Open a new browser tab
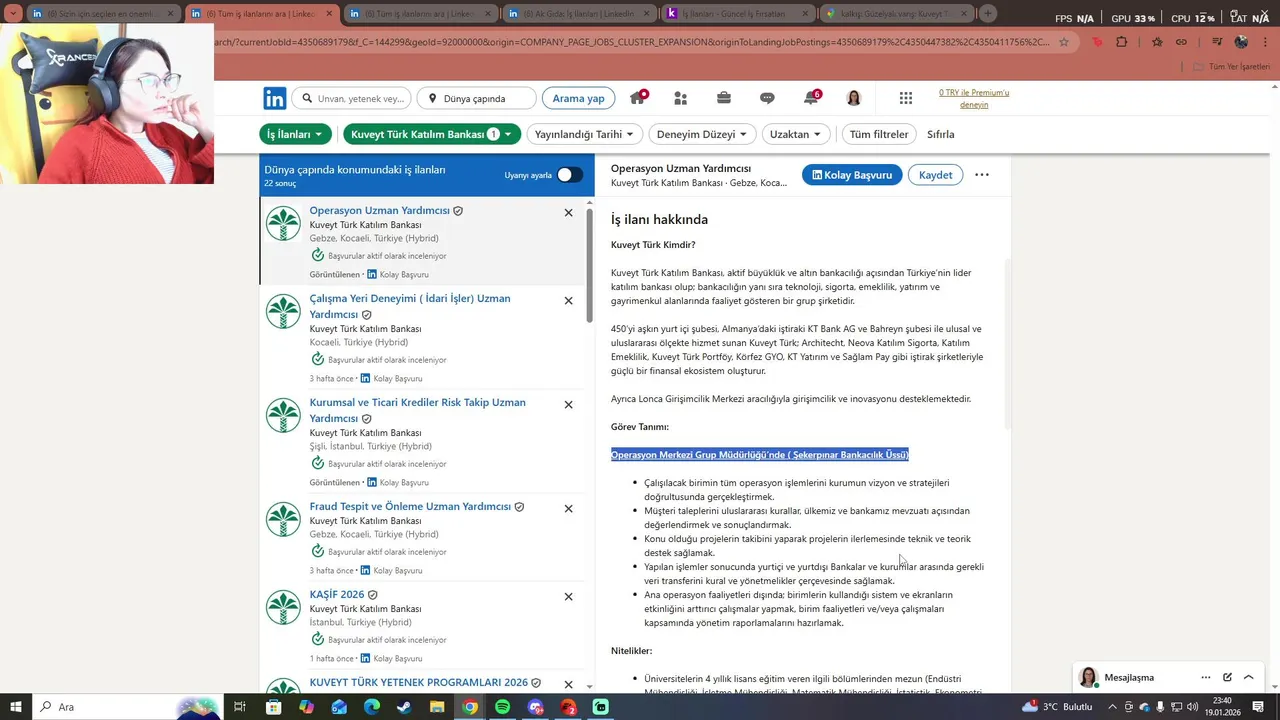Viewport: 1280px width, 720px height. click(987, 14)
